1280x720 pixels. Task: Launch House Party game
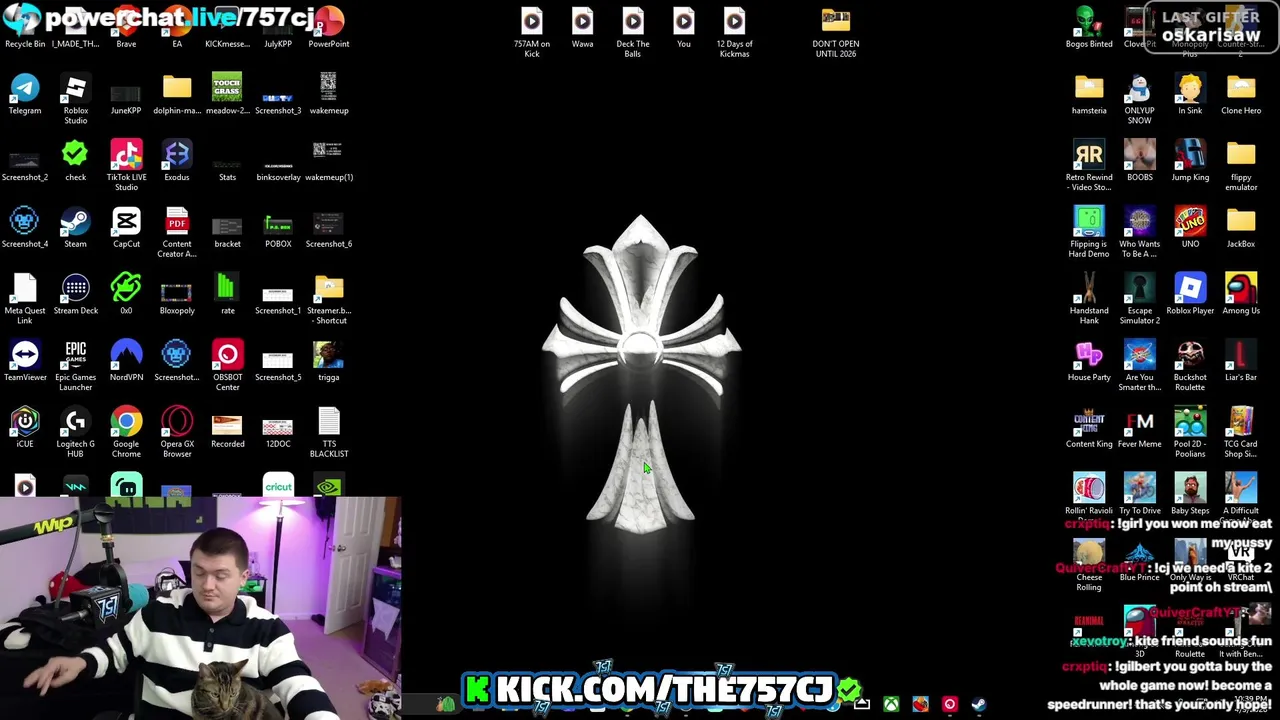click(1089, 360)
